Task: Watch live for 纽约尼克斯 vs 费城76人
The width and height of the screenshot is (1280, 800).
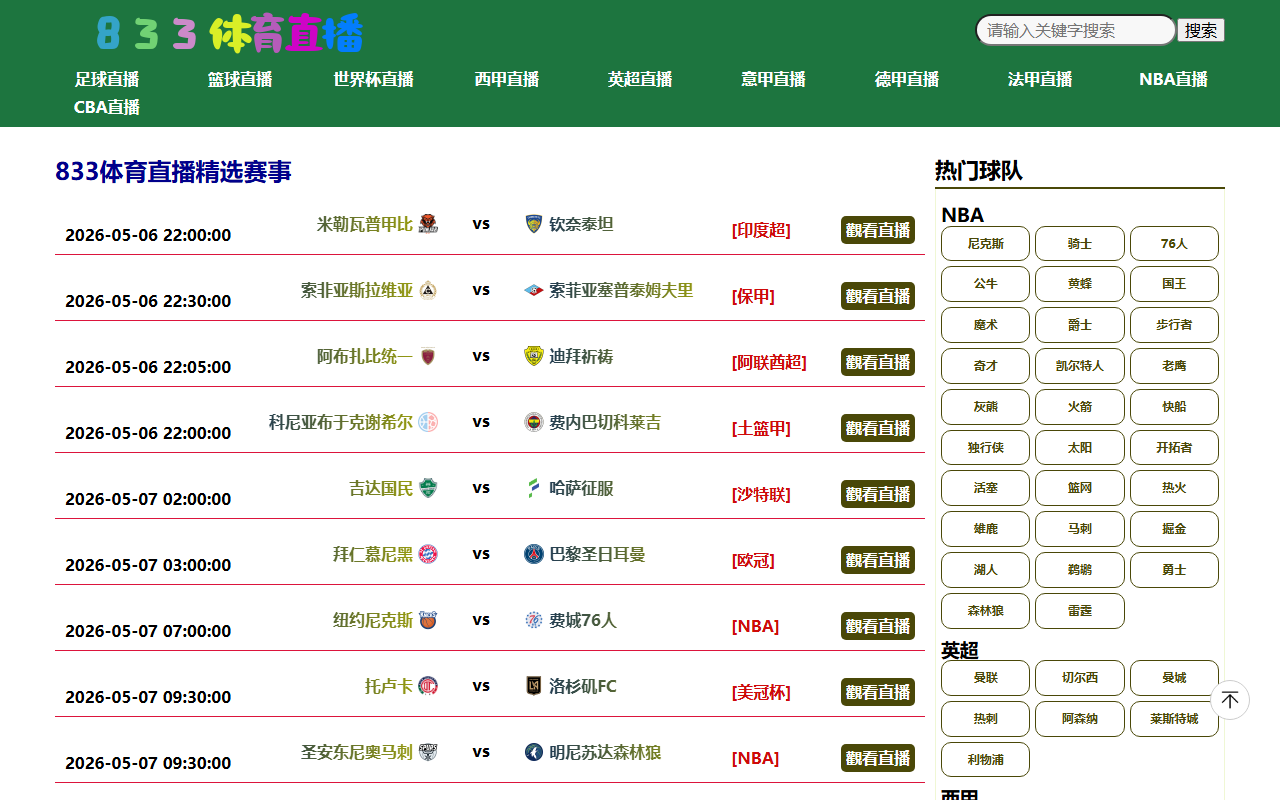Action: pos(878,626)
